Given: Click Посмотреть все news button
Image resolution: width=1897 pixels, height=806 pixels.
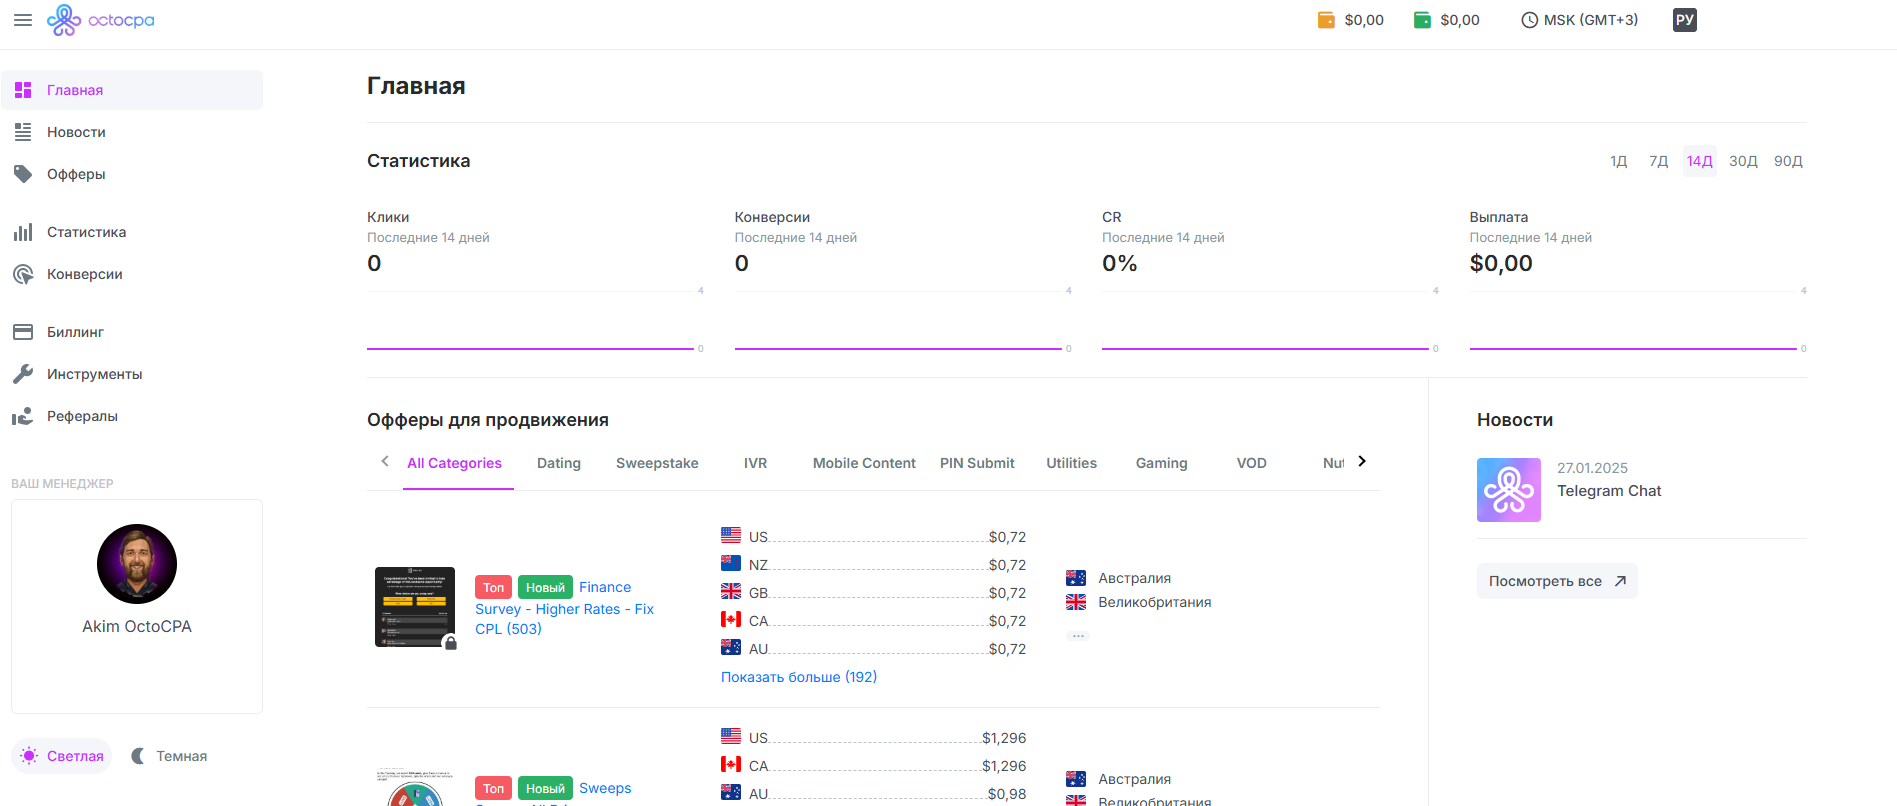Looking at the screenshot, I should pos(1557,581).
